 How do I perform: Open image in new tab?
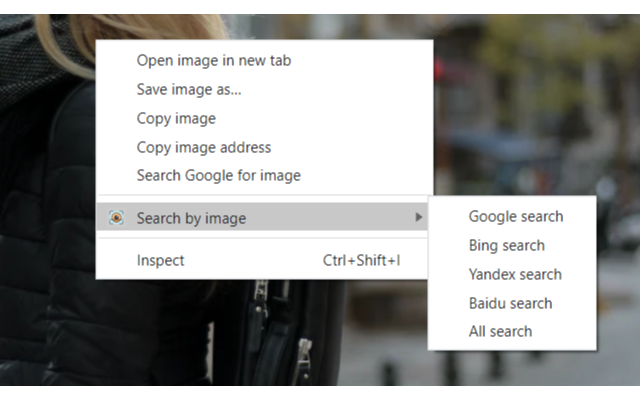pos(213,60)
